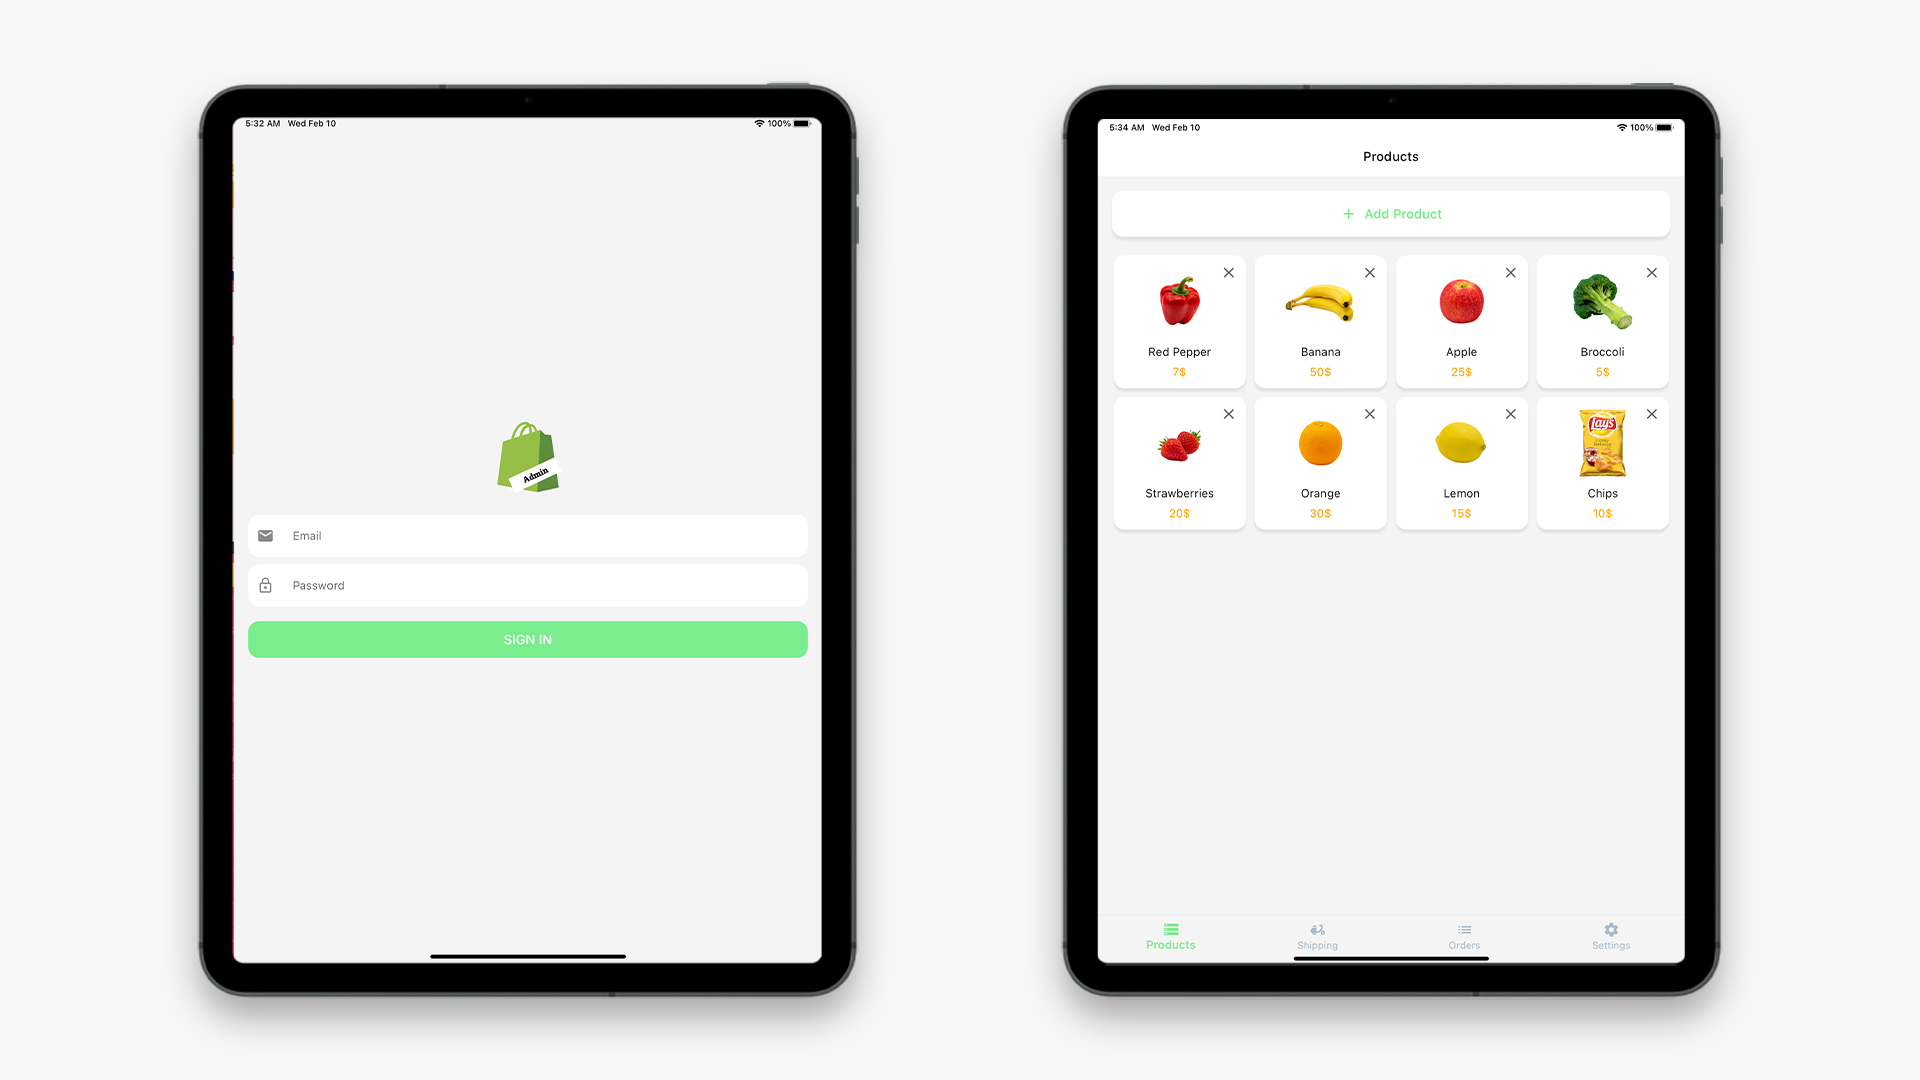Image resolution: width=1920 pixels, height=1080 pixels.
Task: Click the Email input field
Action: click(527, 535)
